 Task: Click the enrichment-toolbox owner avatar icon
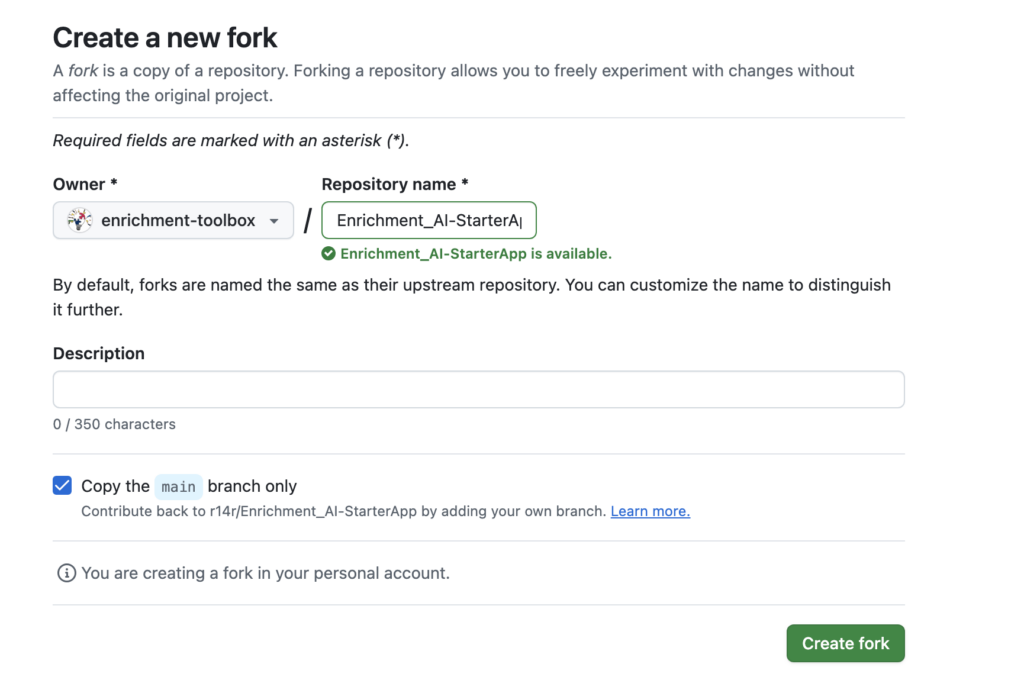point(80,220)
